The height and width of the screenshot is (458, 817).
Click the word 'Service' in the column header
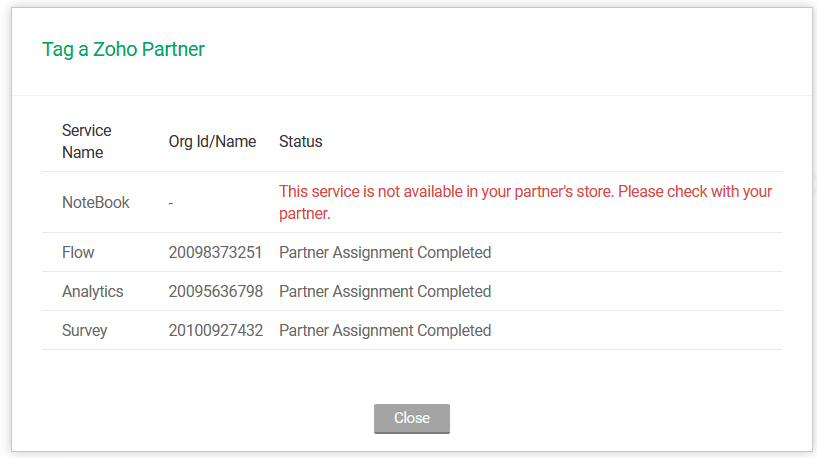(x=87, y=130)
